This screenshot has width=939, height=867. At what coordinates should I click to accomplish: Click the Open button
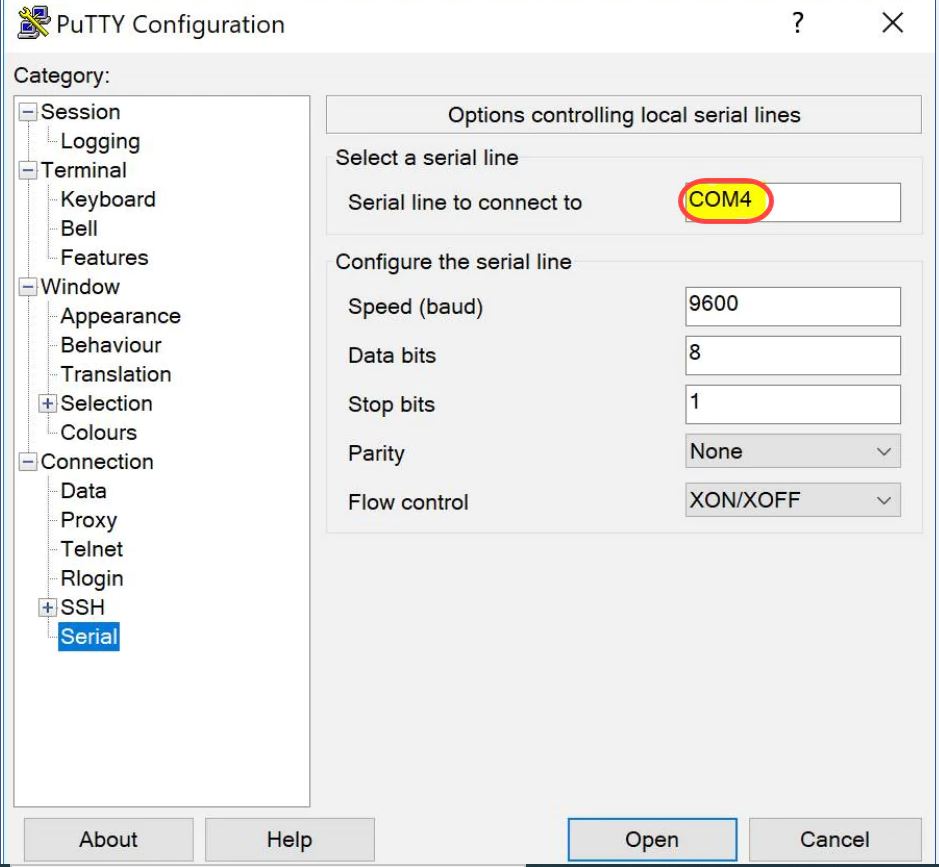click(652, 839)
